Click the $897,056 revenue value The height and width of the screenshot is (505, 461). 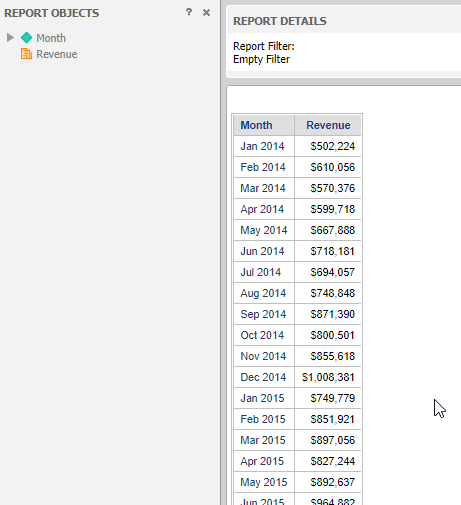click(333, 440)
